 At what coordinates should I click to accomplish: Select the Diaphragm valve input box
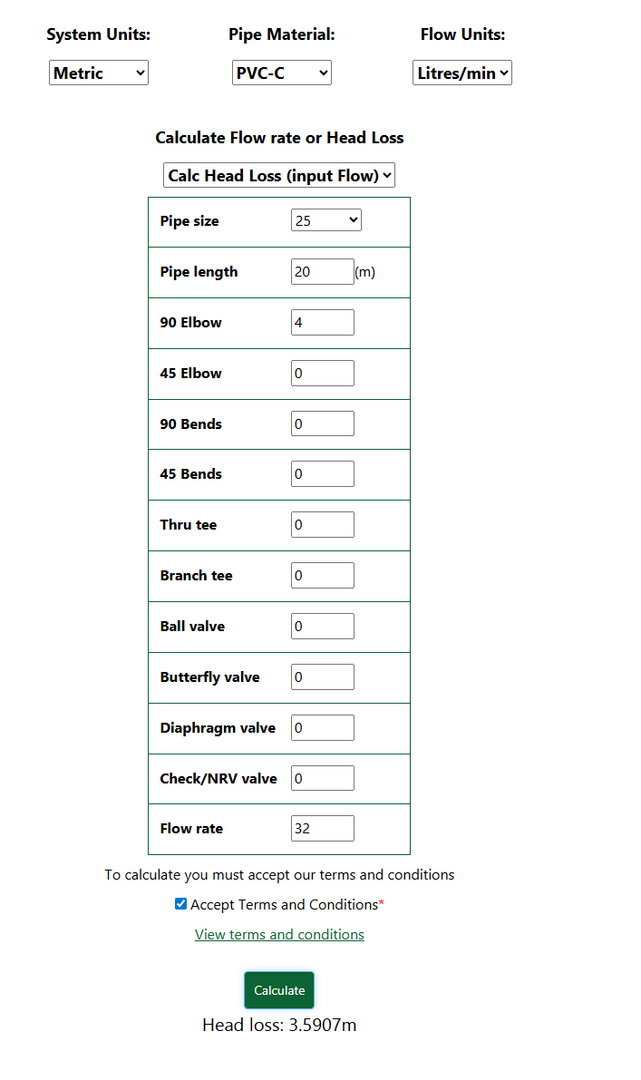pyautogui.click(x=322, y=728)
